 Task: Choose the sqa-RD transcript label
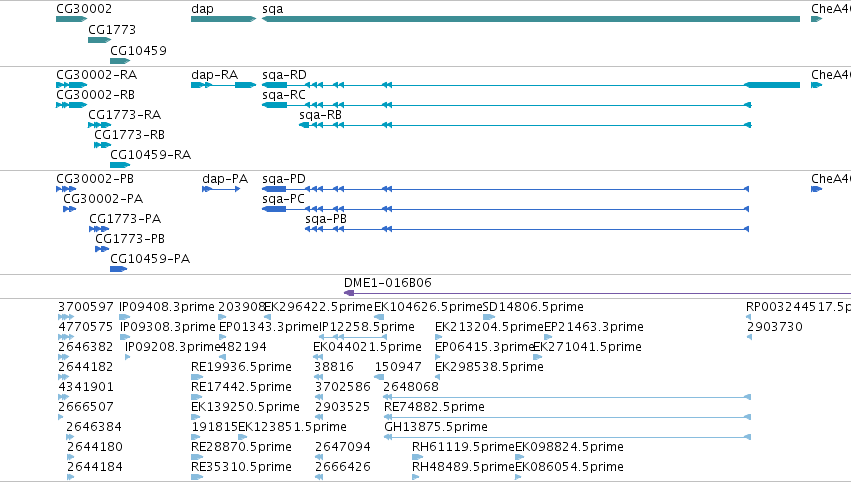pos(284,74)
